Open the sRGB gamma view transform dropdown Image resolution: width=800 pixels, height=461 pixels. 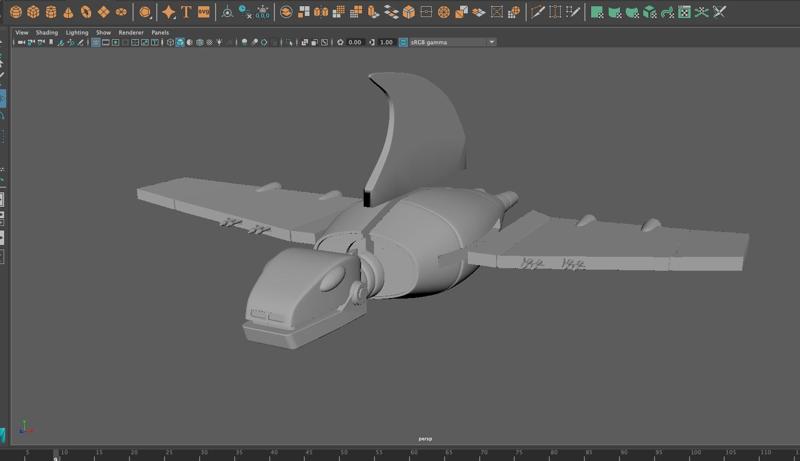tap(452, 42)
